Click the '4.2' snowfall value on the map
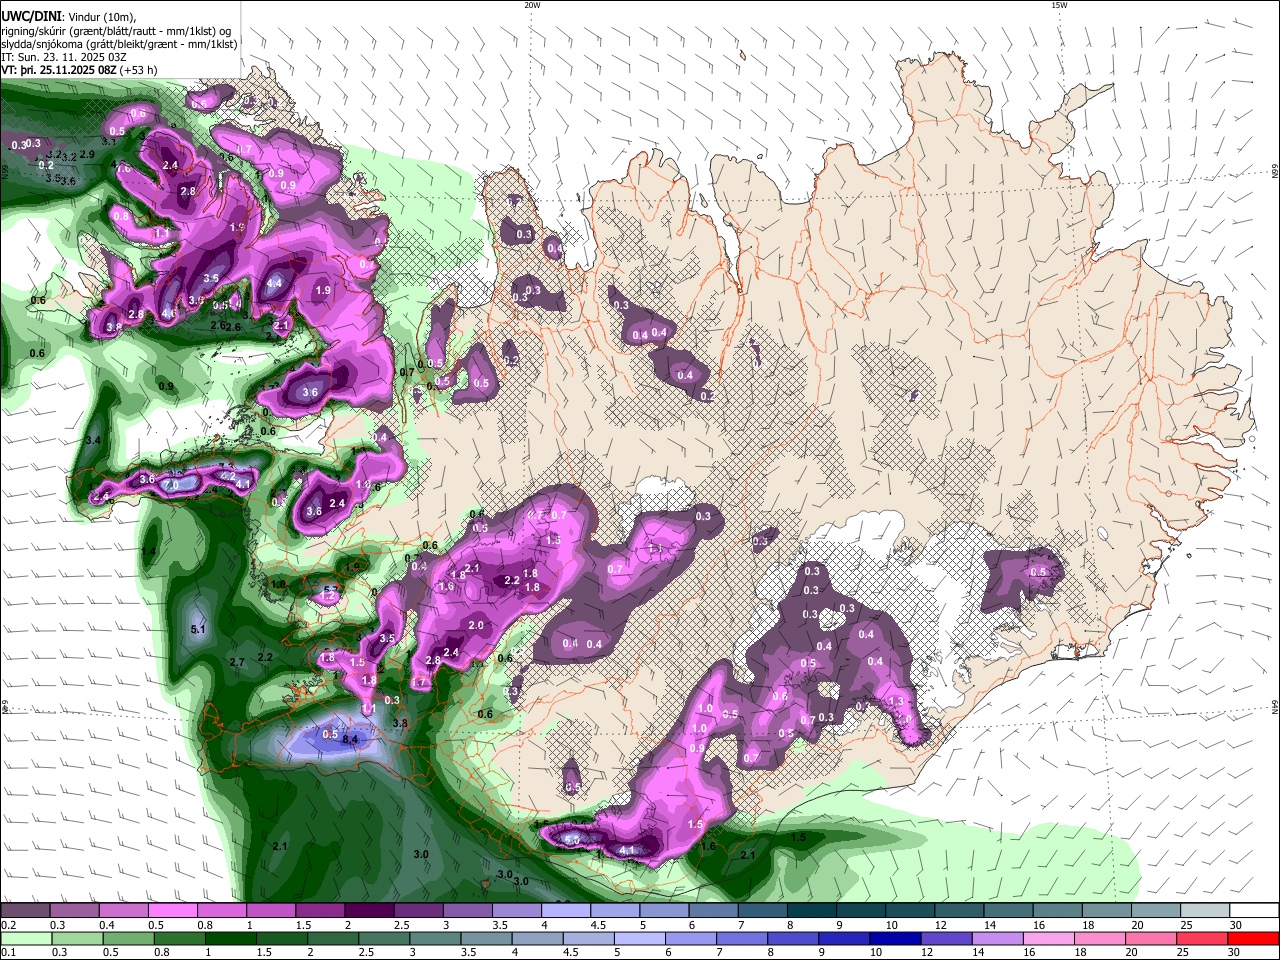Image resolution: width=1280 pixels, height=960 pixels. pos(227,475)
